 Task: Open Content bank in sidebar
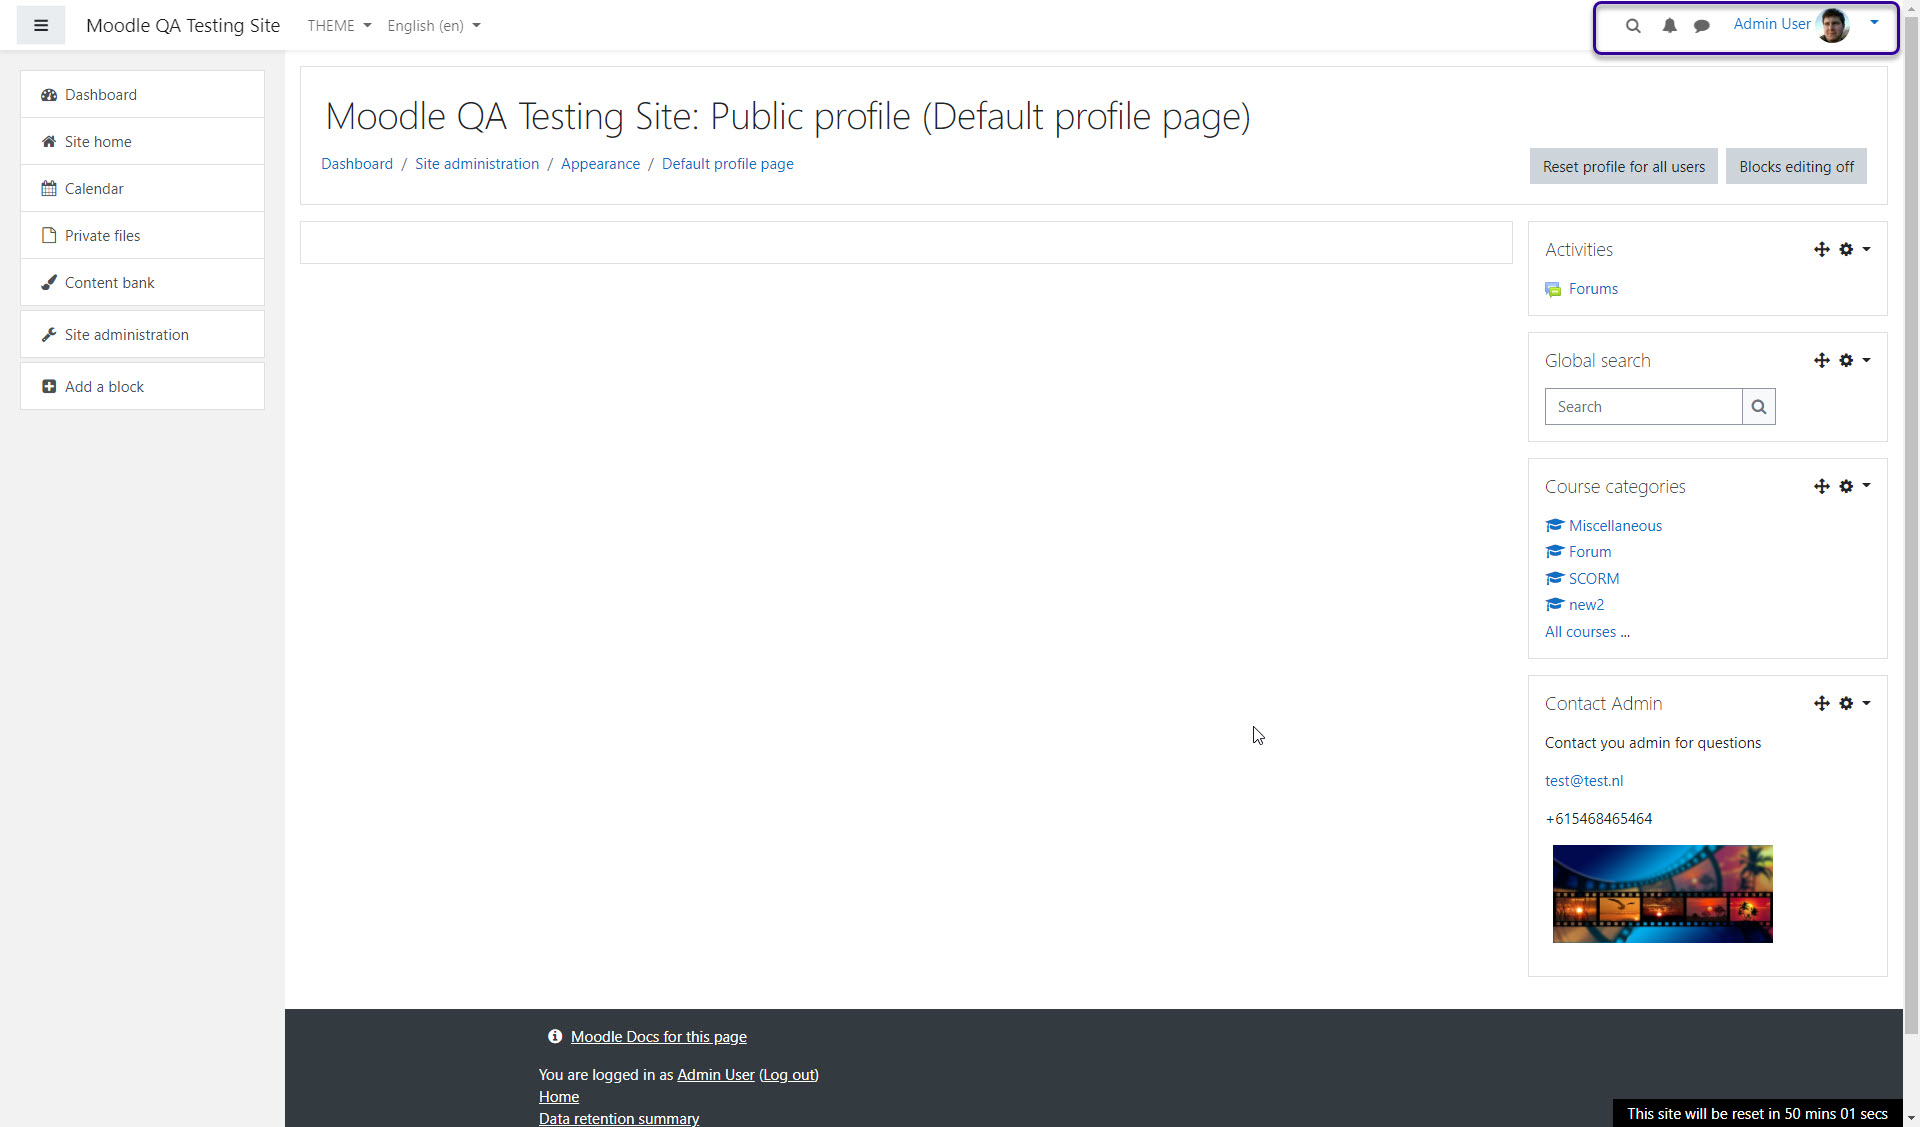[x=142, y=282]
